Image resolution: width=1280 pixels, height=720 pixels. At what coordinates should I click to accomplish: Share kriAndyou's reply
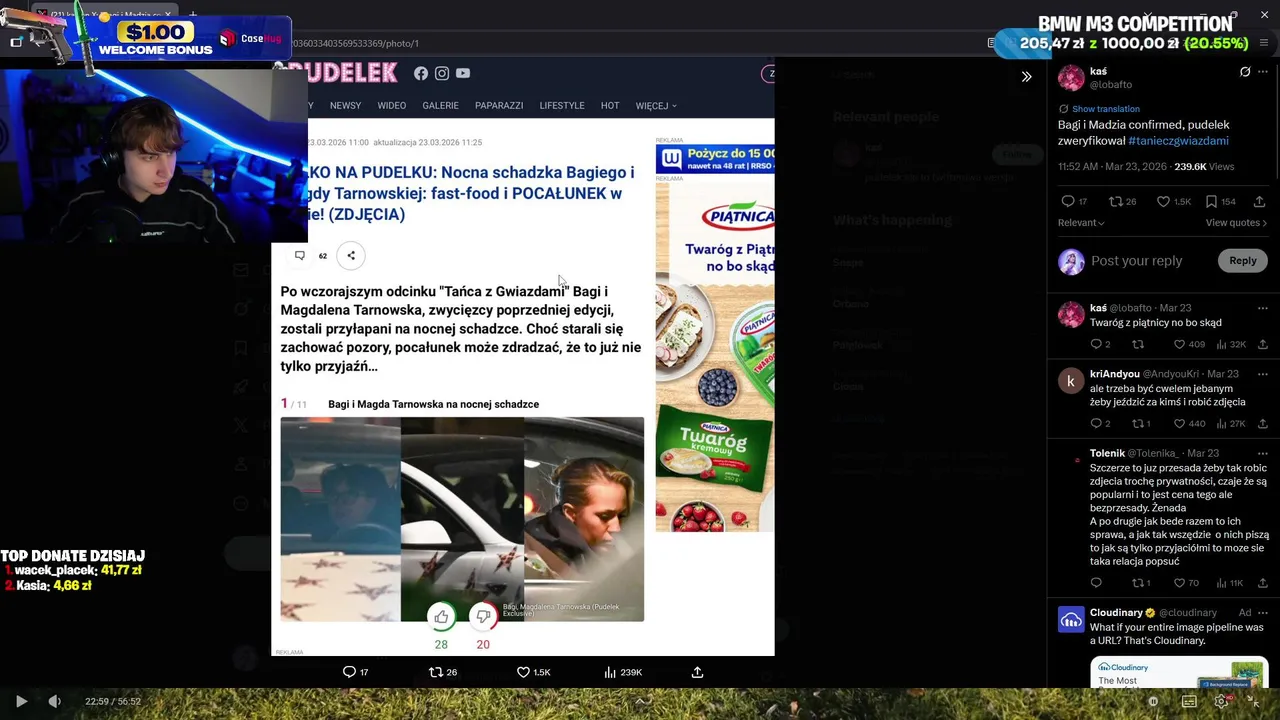[1262, 424]
